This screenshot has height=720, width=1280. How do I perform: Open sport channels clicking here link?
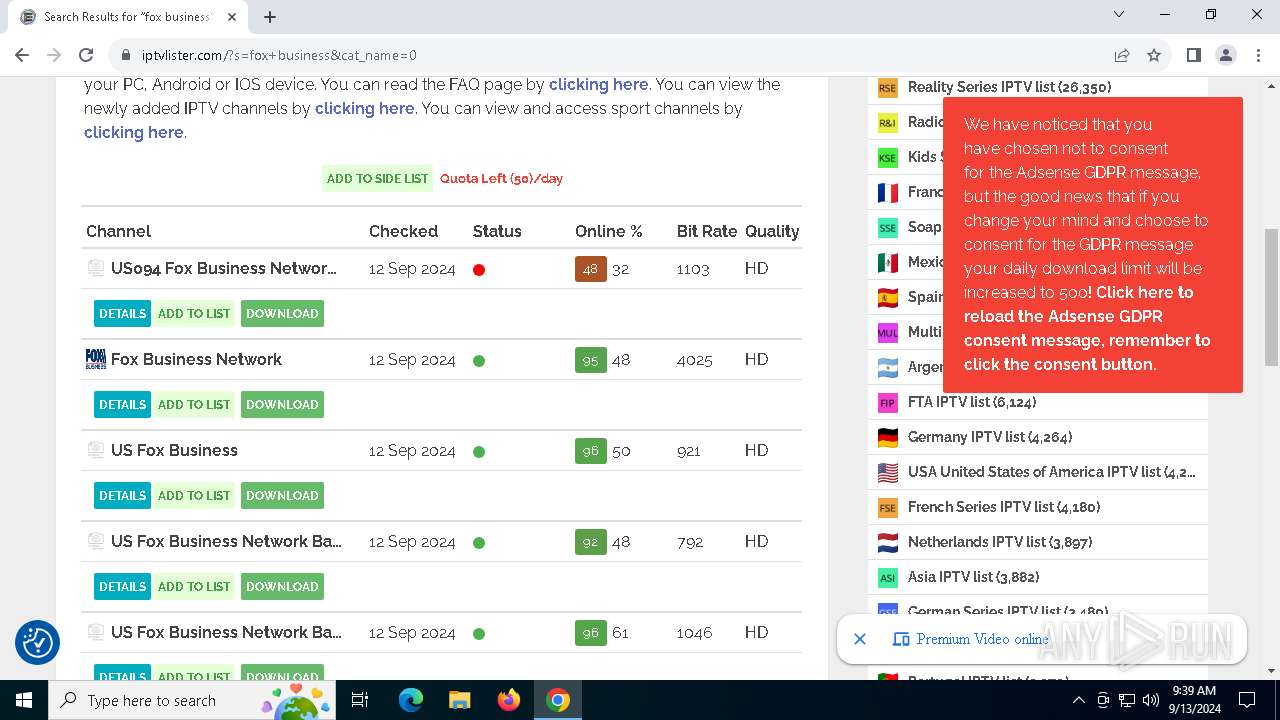(133, 132)
